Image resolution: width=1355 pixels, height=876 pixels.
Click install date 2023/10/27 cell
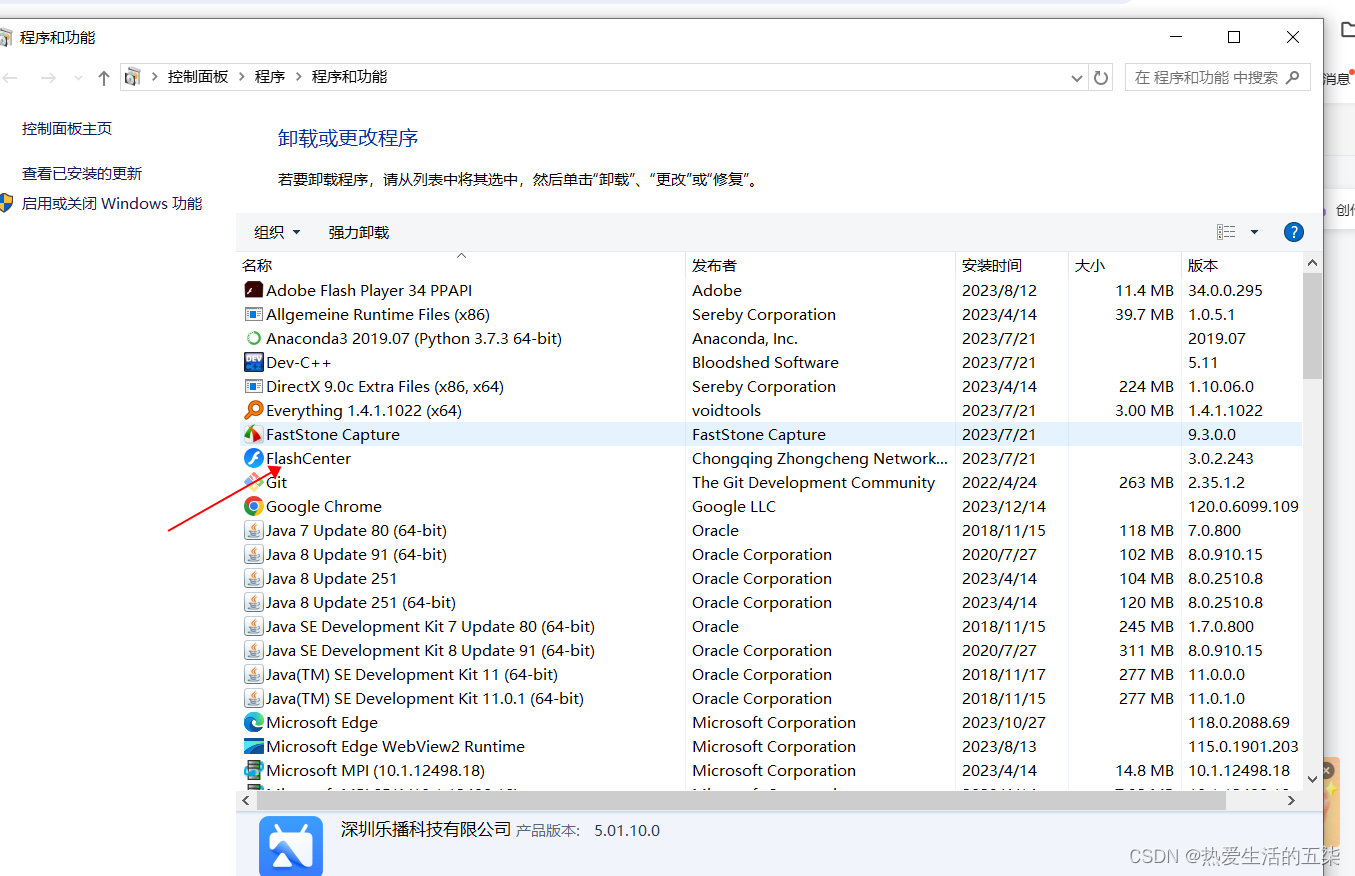click(1003, 722)
